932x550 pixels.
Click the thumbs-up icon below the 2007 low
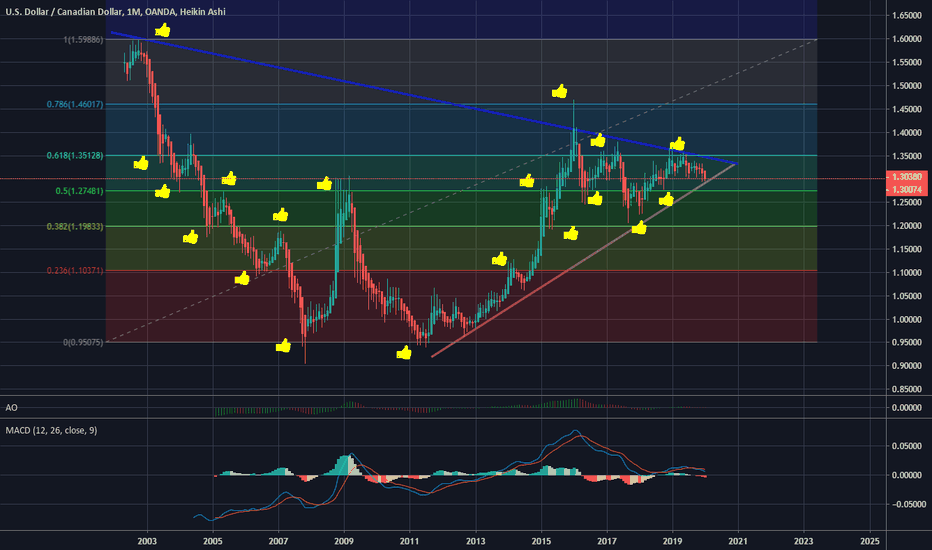pyautogui.click(x=283, y=346)
